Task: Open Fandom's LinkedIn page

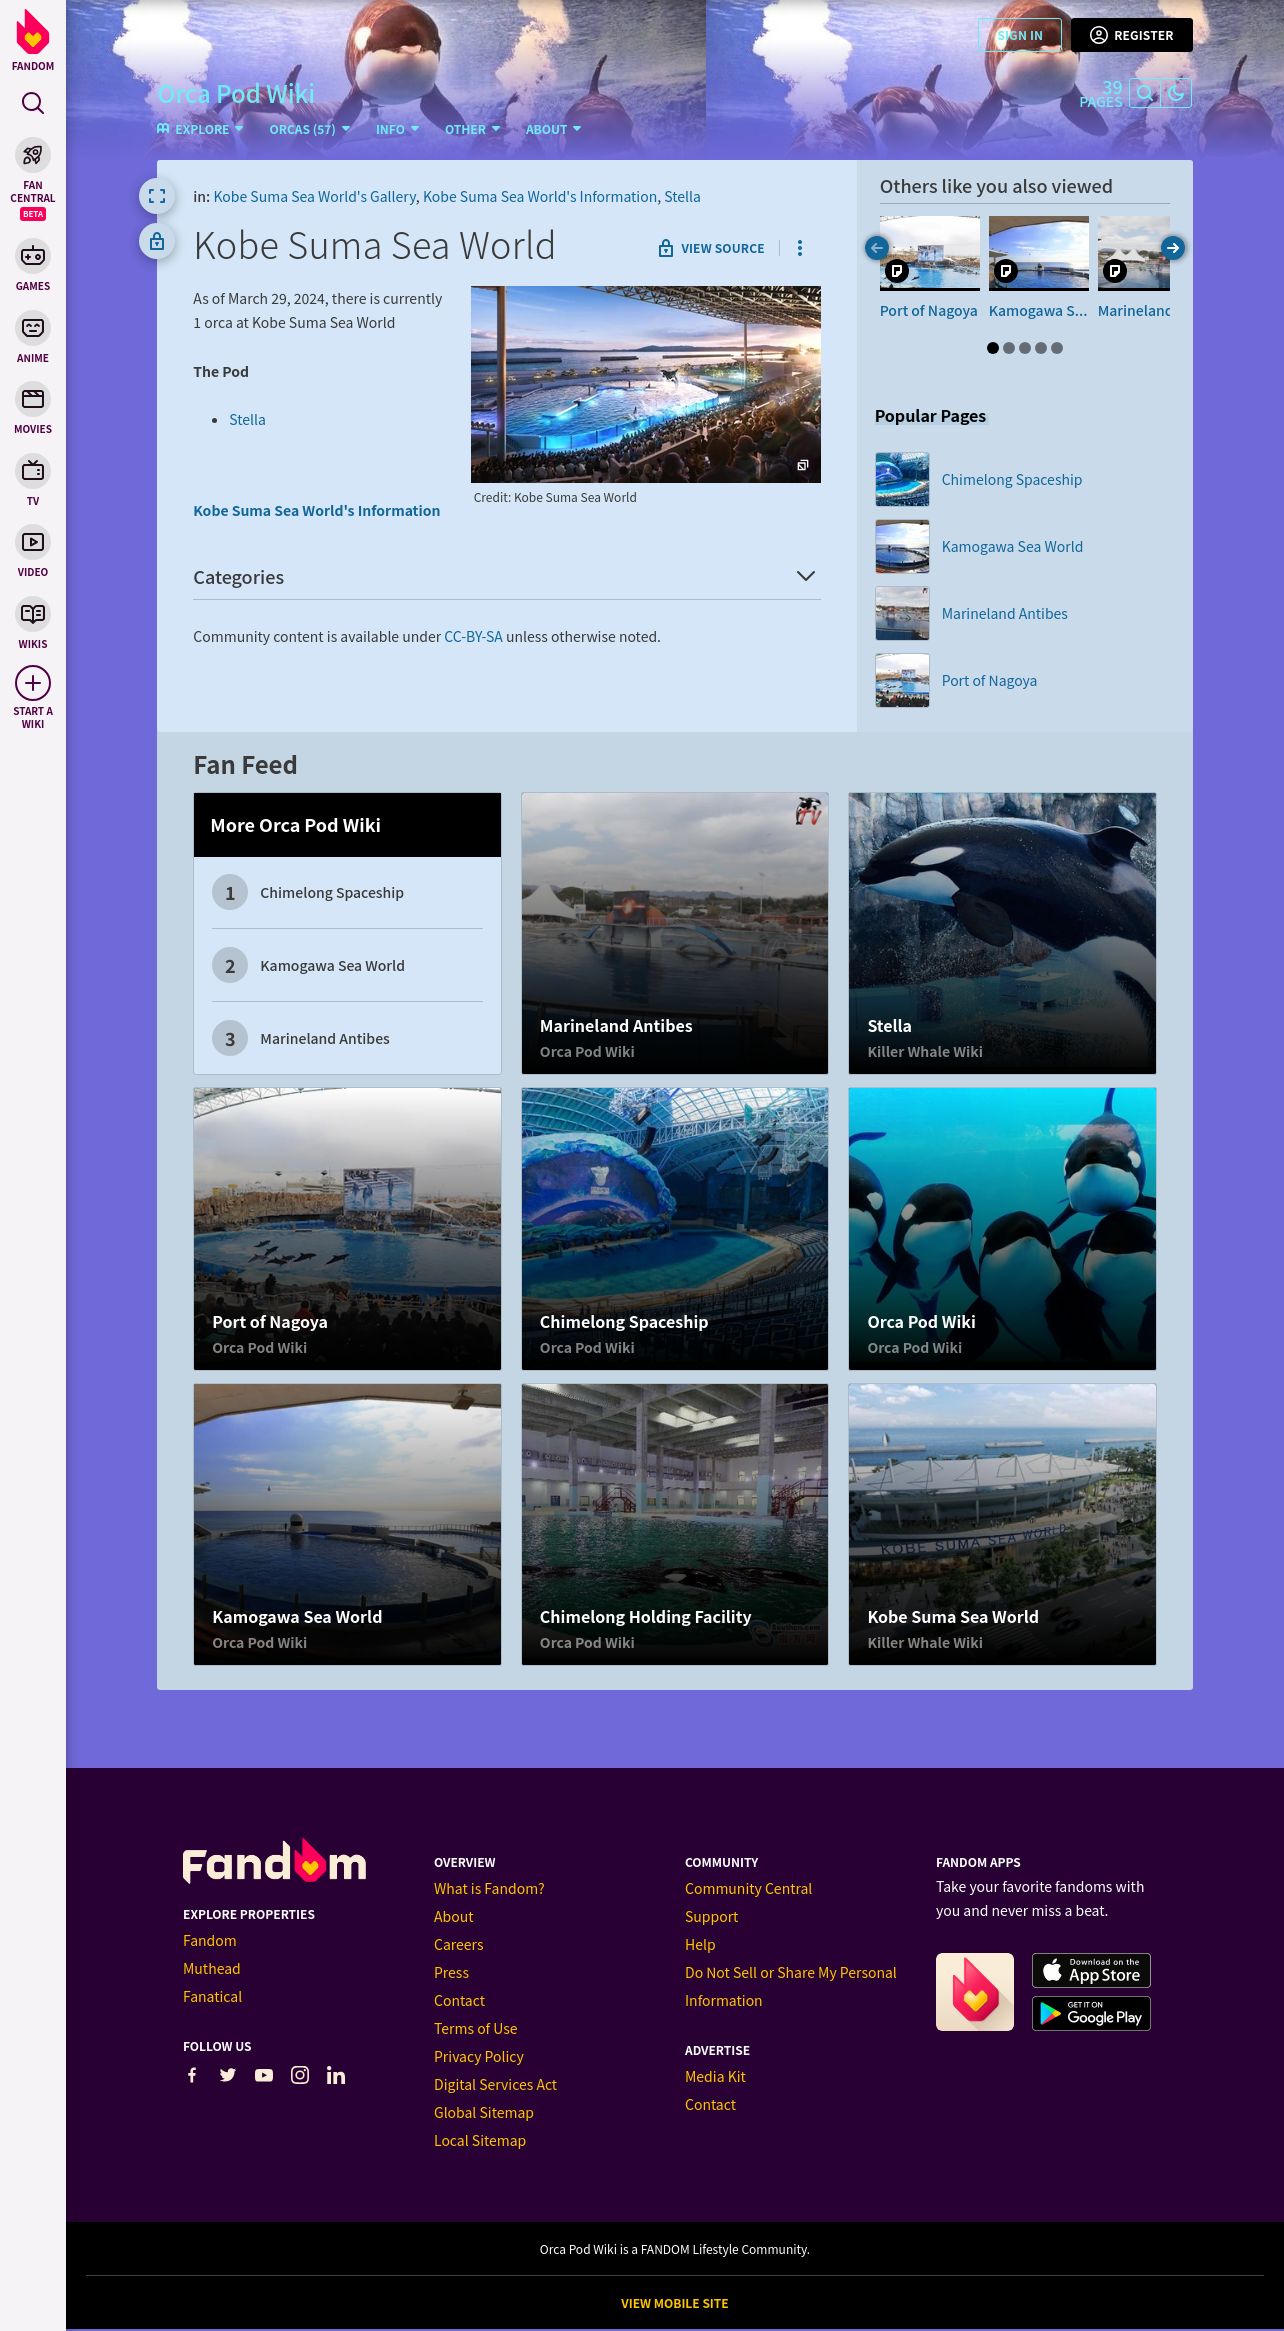Action: (336, 2075)
